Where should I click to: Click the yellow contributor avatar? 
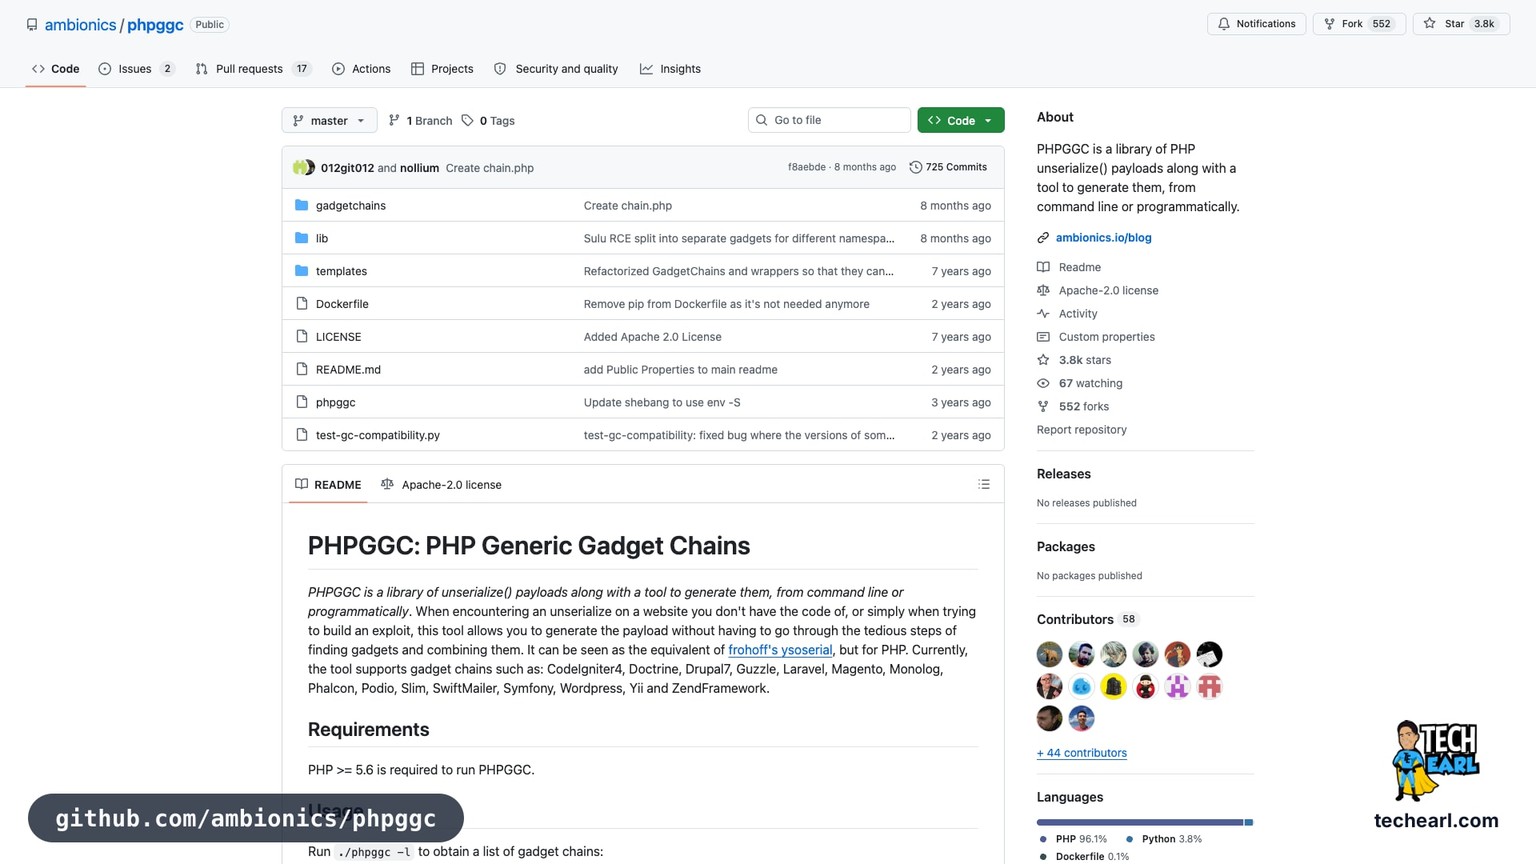(1113, 687)
